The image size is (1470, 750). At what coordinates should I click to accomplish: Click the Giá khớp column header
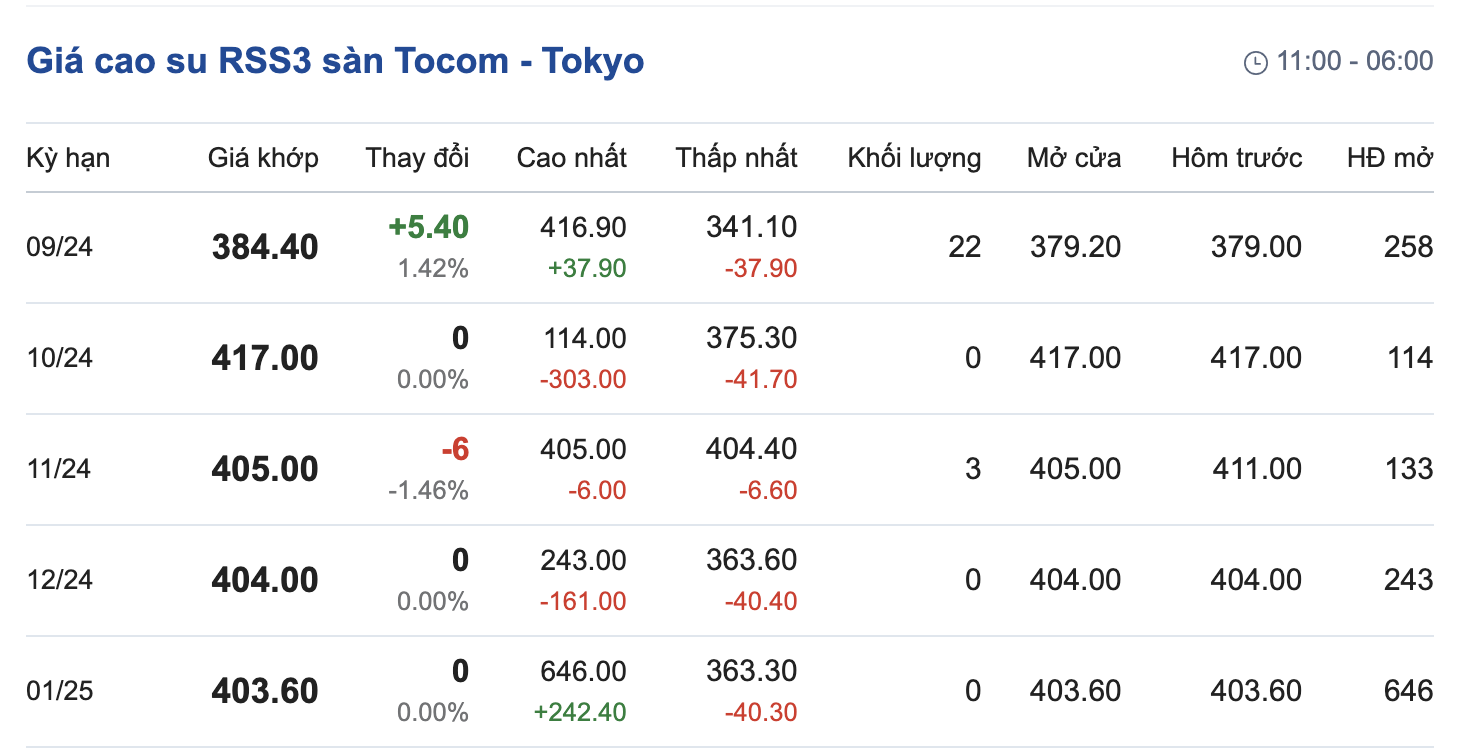[x=263, y=158]
